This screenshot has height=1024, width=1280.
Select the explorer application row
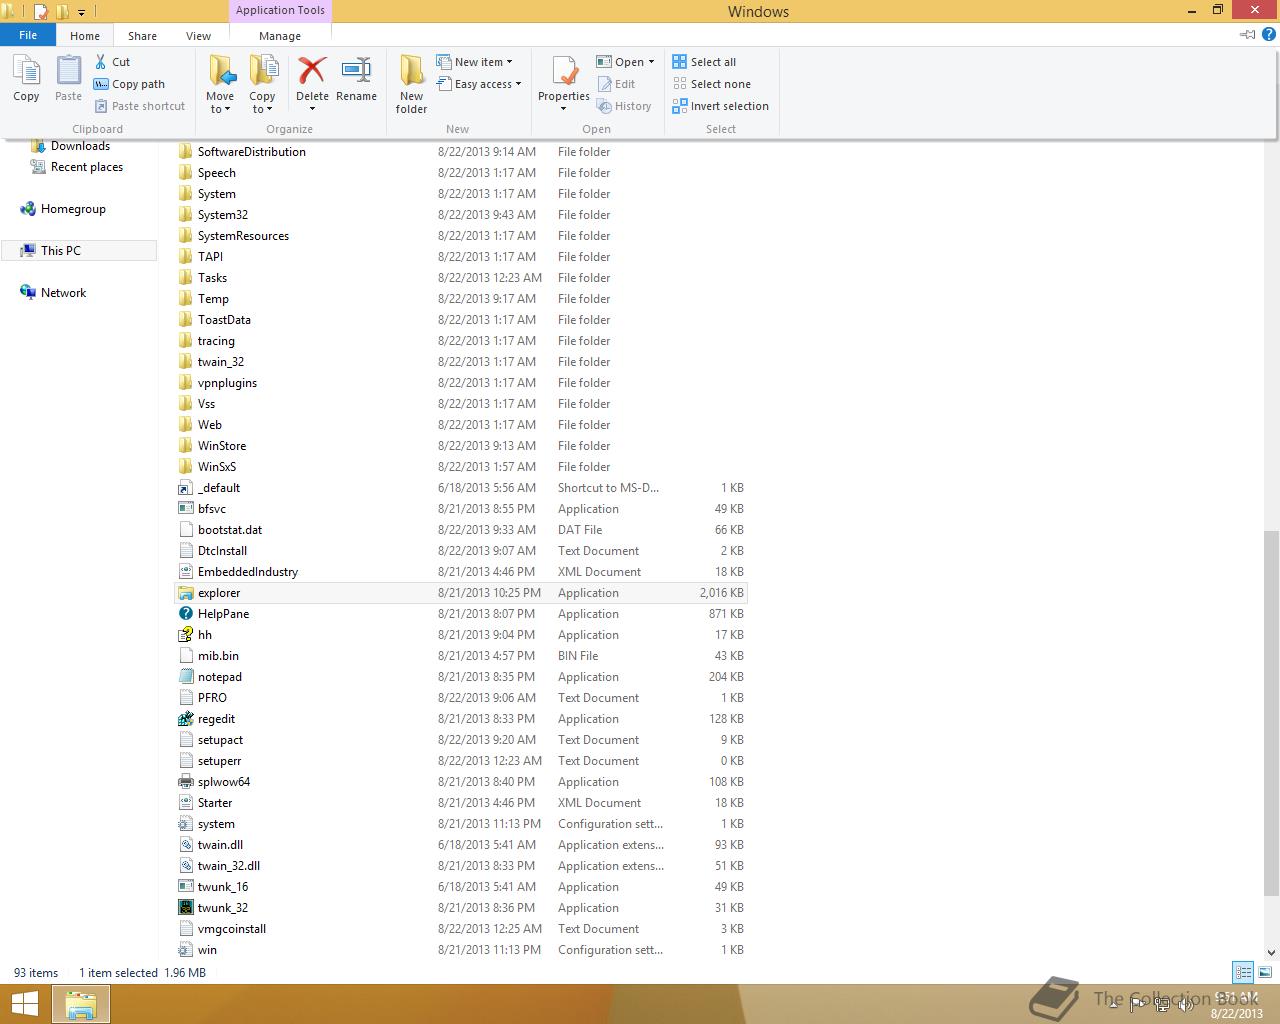[x=461, y=593]
